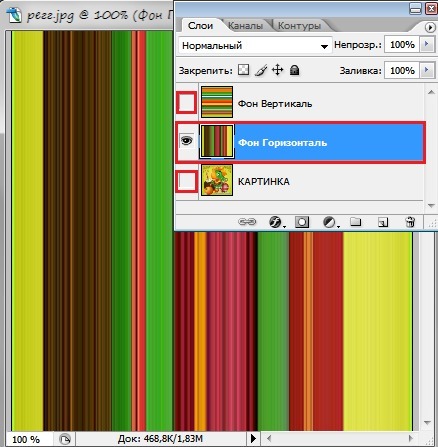Show the КАРТИНКА layer
The height and width of the screenshot is (447, 438).
point(186,181)
